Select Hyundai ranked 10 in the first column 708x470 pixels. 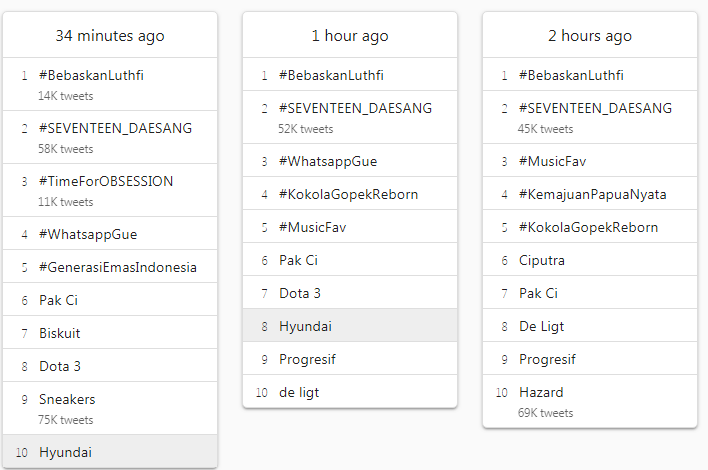pos(110,452)
